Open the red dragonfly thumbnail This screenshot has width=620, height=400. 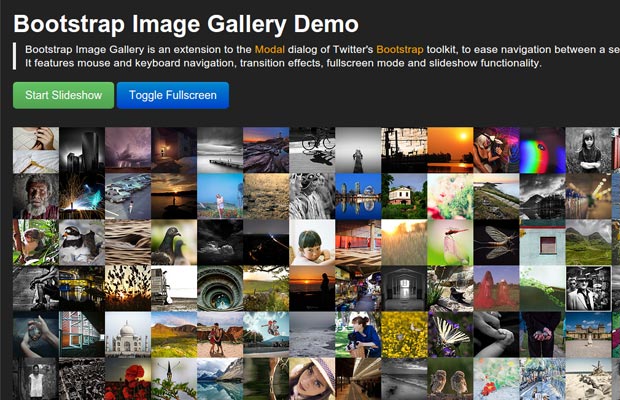(x=450, y=242)
